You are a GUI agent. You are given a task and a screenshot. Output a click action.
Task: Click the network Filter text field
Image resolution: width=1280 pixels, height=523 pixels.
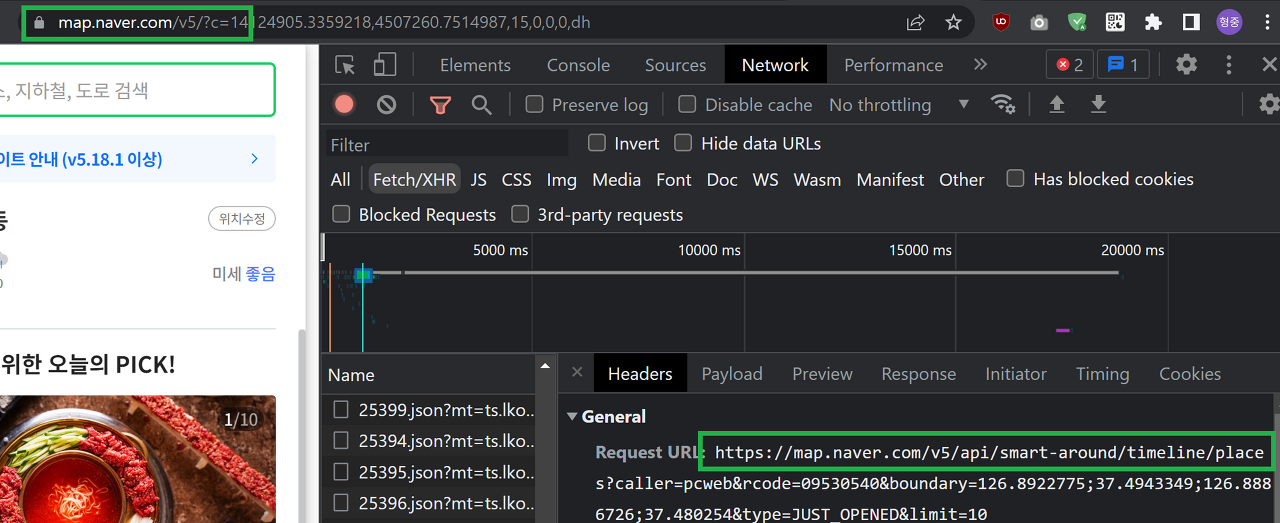point(448,144)
